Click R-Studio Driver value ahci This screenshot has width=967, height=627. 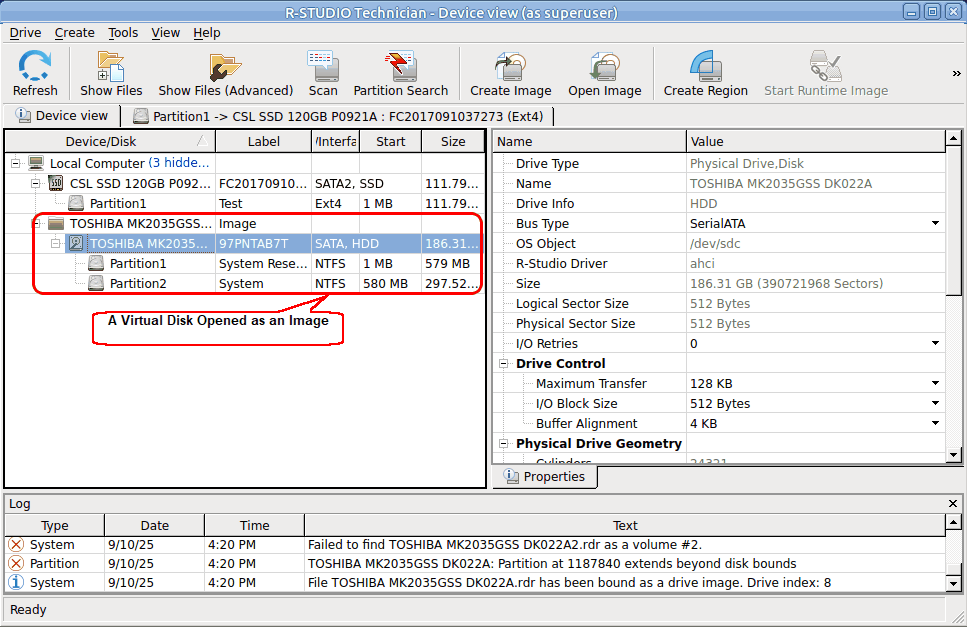(702, 263)
